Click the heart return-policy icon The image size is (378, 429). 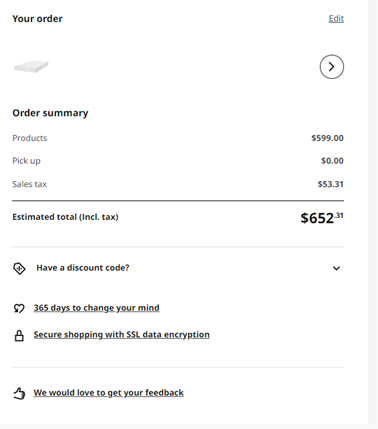point(19,308)
